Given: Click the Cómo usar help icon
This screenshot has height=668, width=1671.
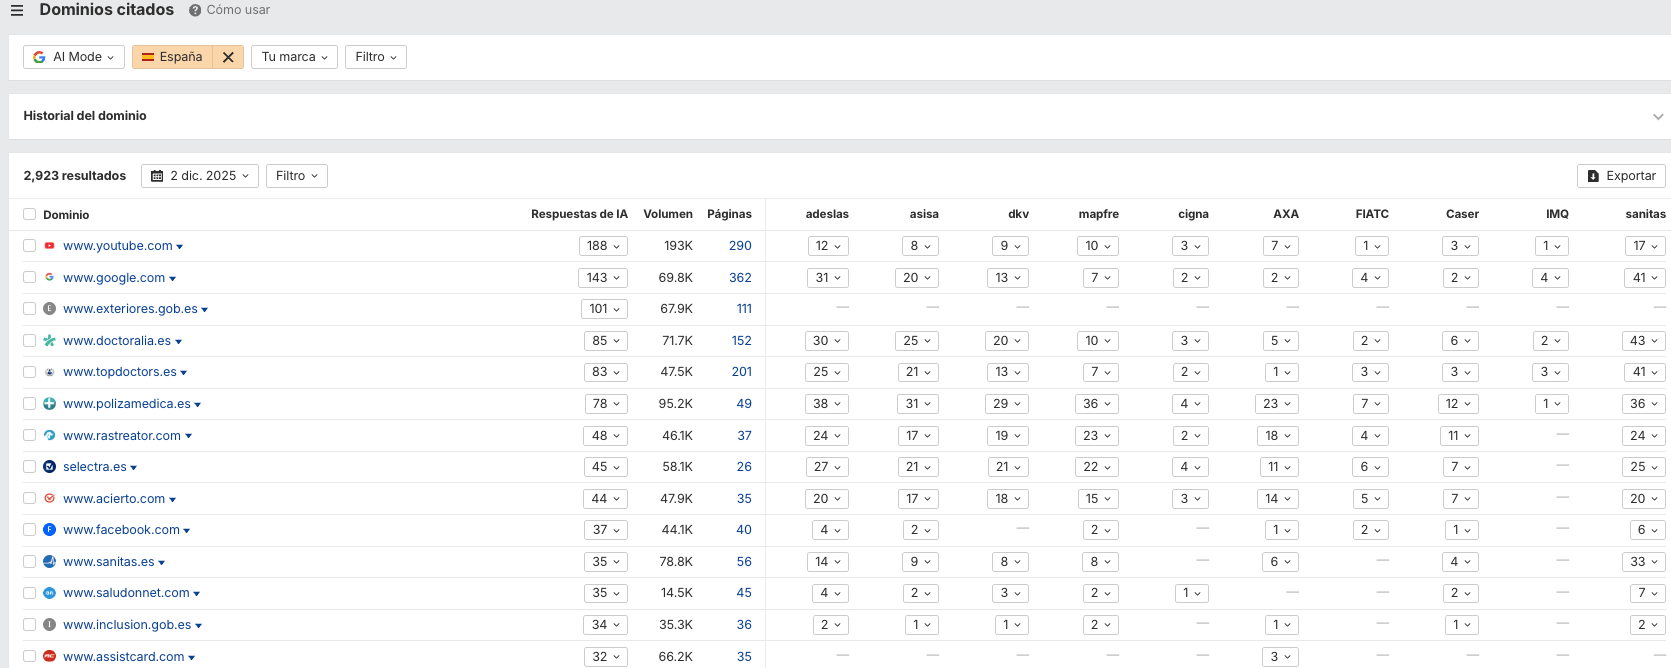Looking at the screenshot, I should point(195,10).
